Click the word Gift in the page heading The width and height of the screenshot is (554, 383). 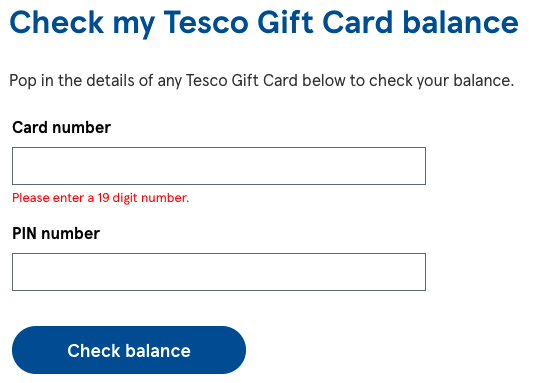[x=285, y=23]
